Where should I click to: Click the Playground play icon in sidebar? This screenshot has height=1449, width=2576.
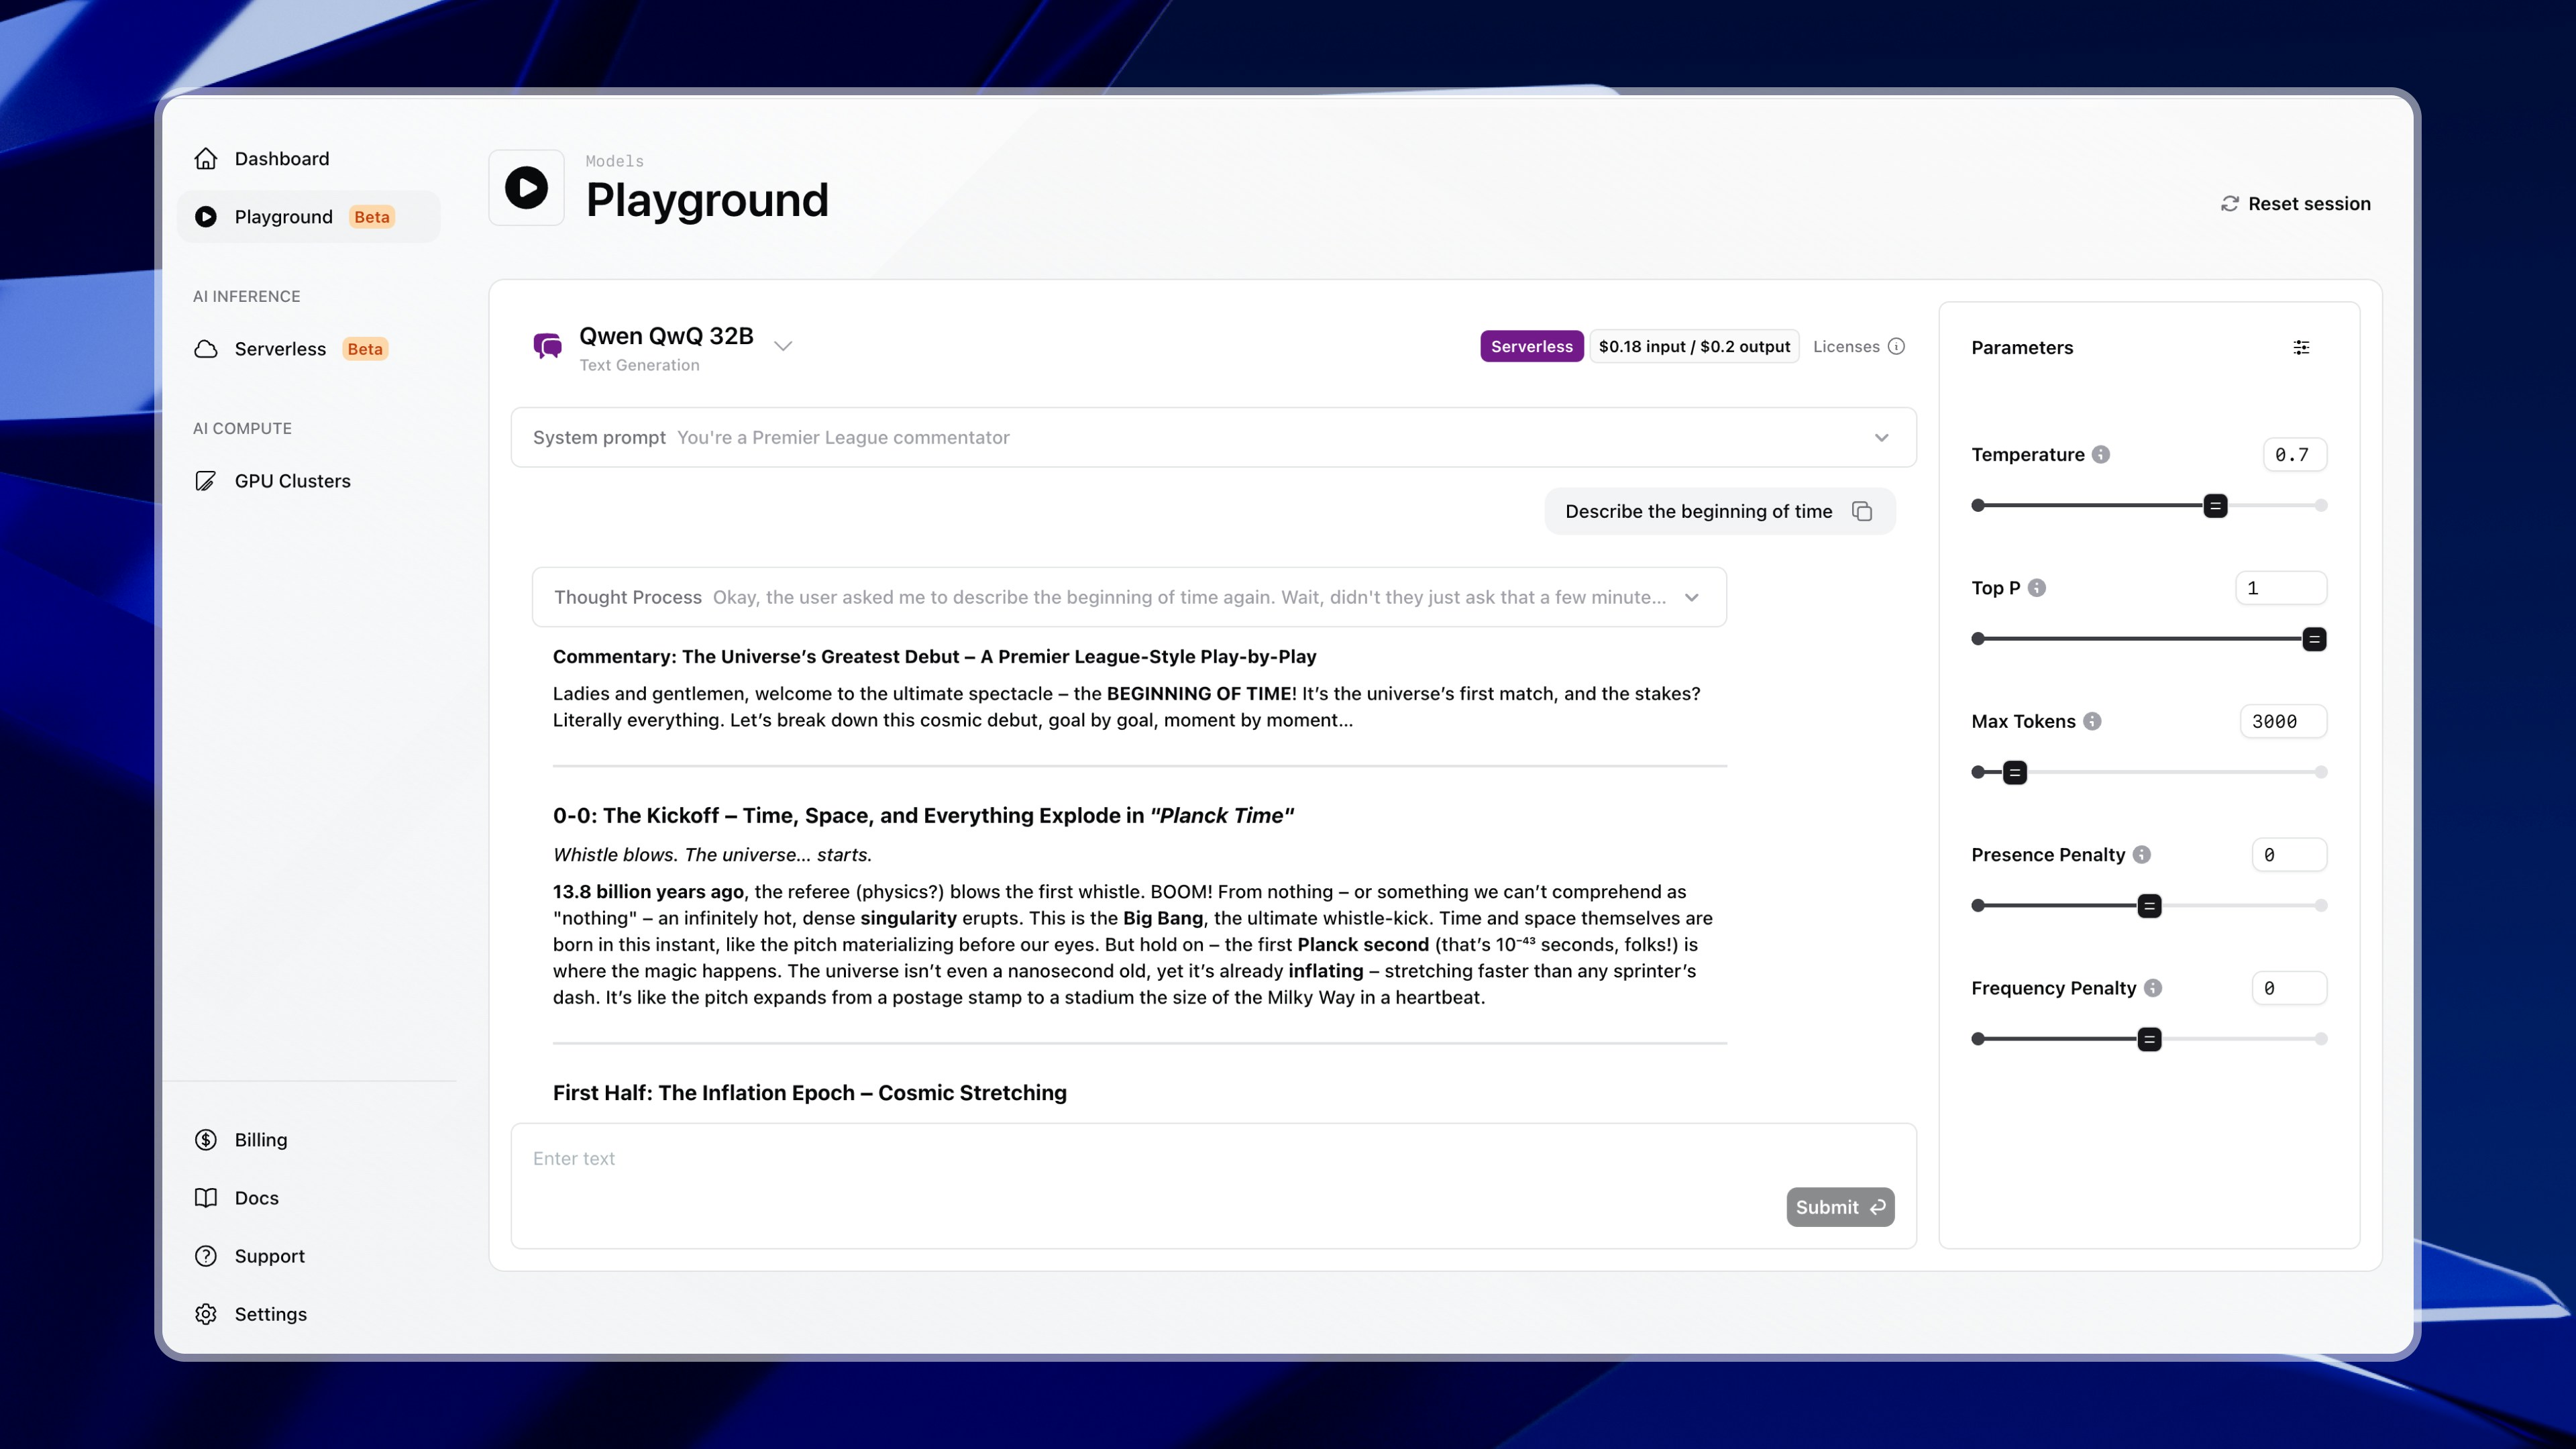[206, 217]
